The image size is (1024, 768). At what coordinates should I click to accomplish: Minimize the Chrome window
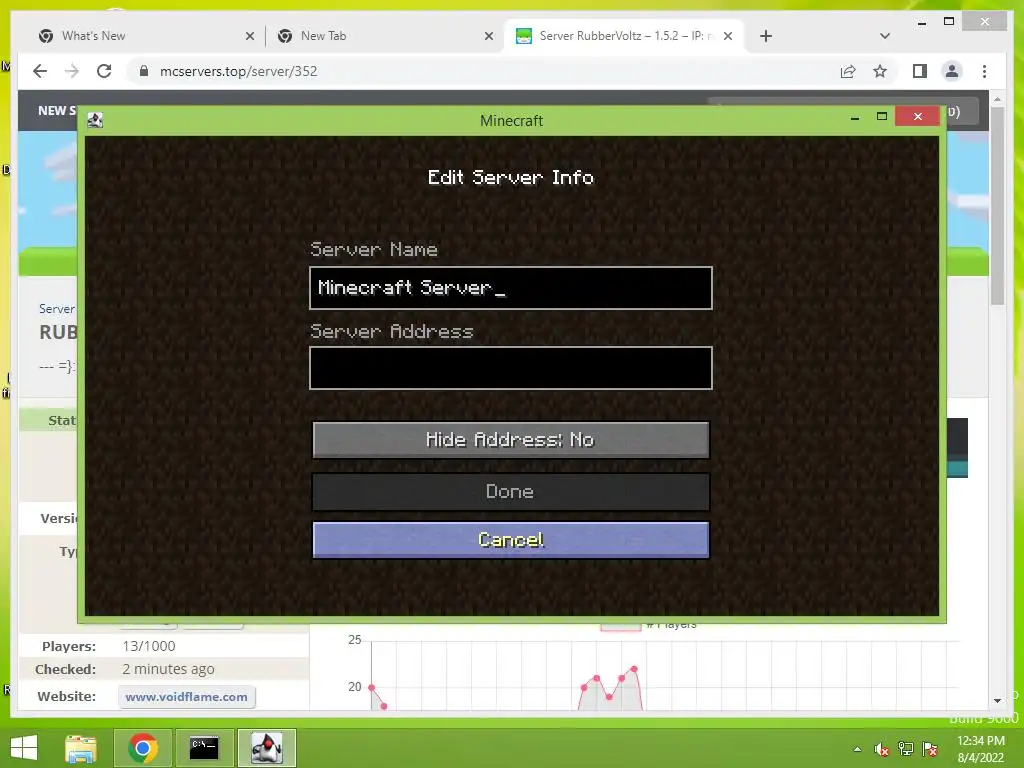click(921, 22)
